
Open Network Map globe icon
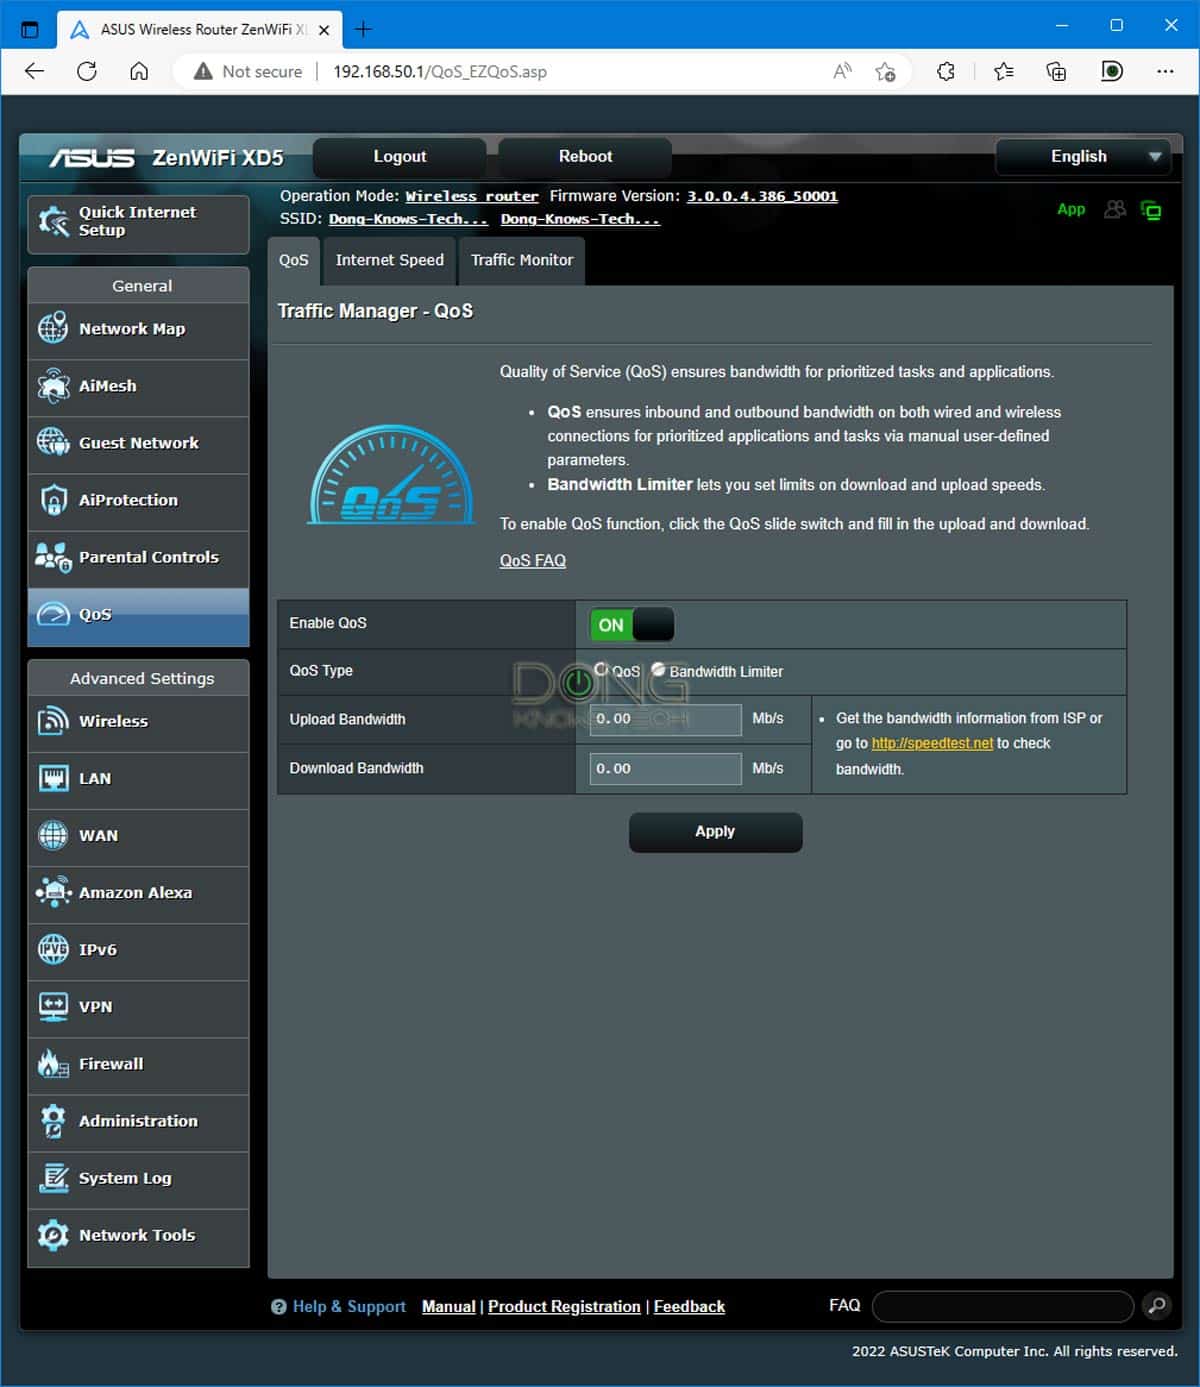coord(53,328)
